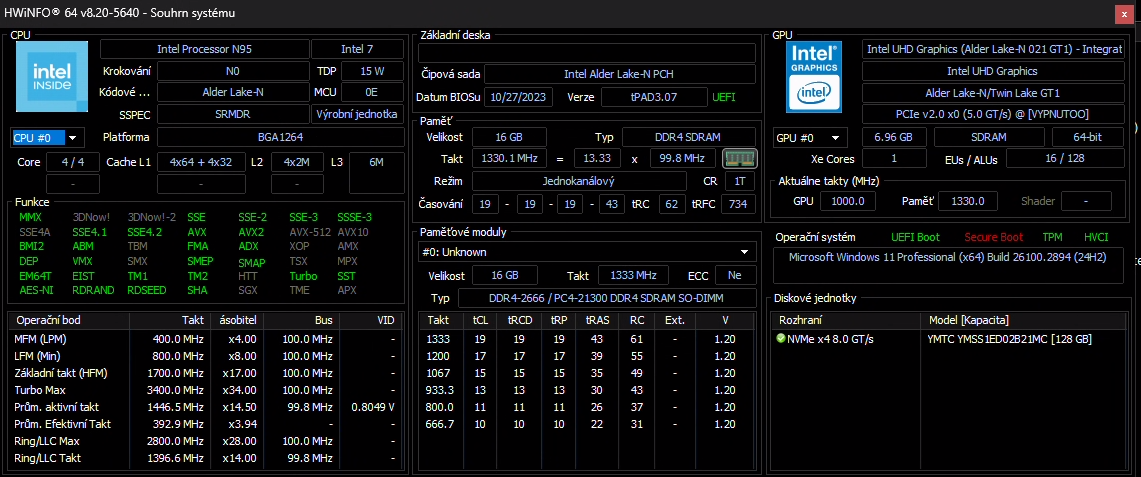Click the 1333 timing row in module table

click(588, 339)
